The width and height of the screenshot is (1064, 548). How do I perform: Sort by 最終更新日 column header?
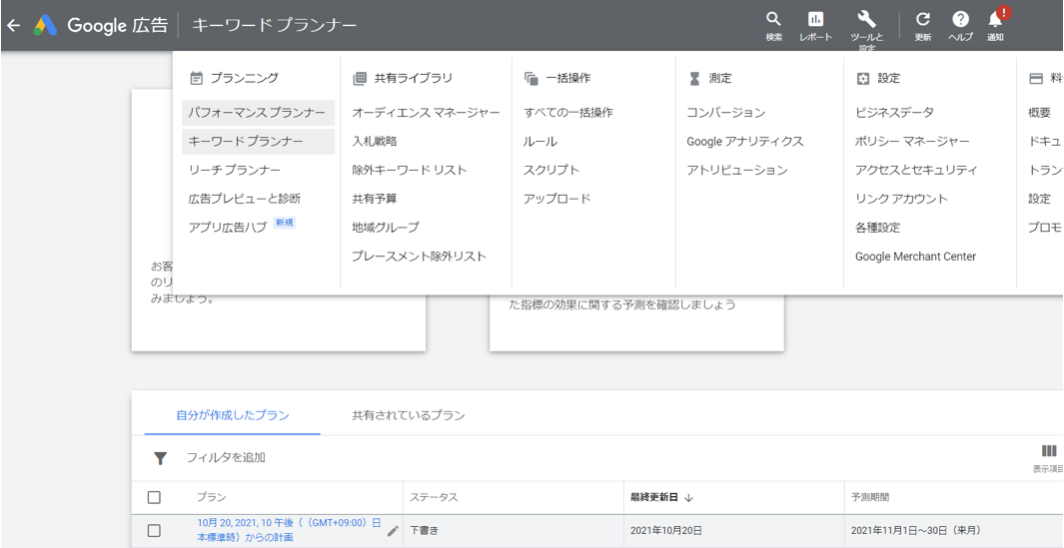coord(655,497)
